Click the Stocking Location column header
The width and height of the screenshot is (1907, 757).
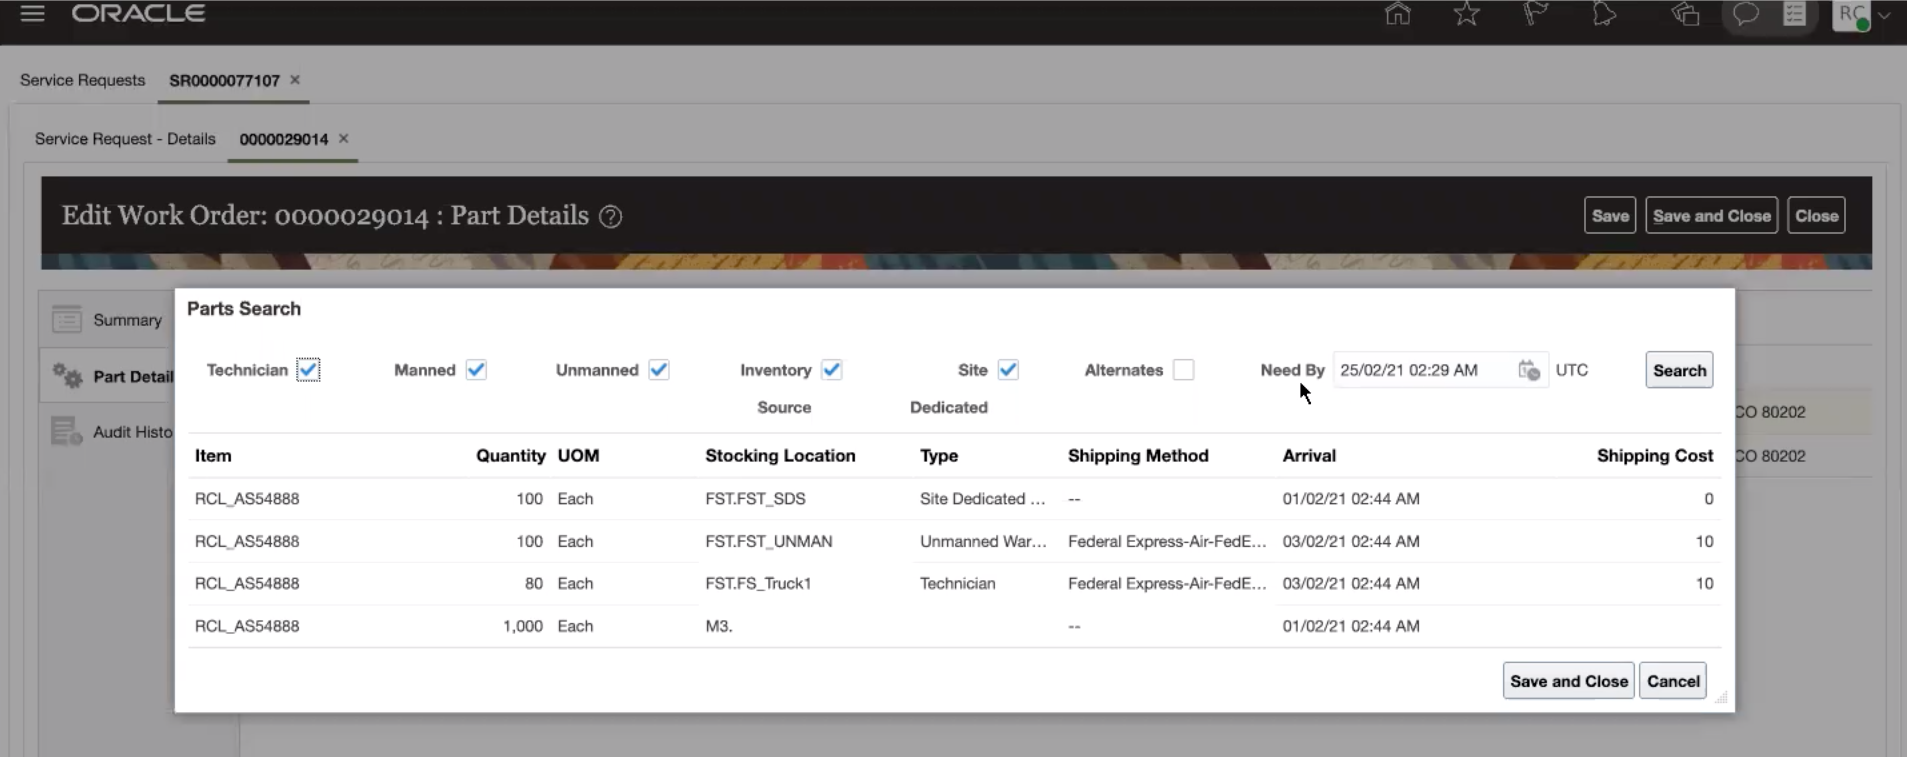(x=780, y=456)
